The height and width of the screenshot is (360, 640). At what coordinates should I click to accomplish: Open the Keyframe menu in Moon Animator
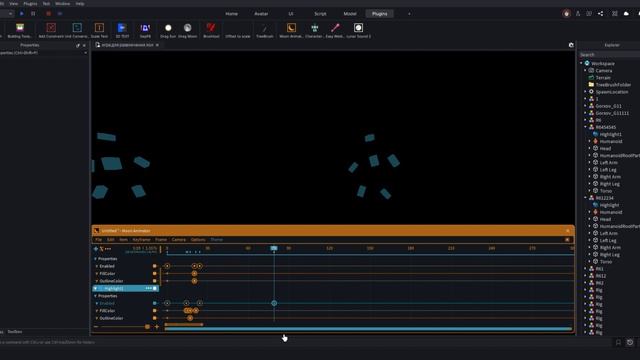(x=142, y=240)
